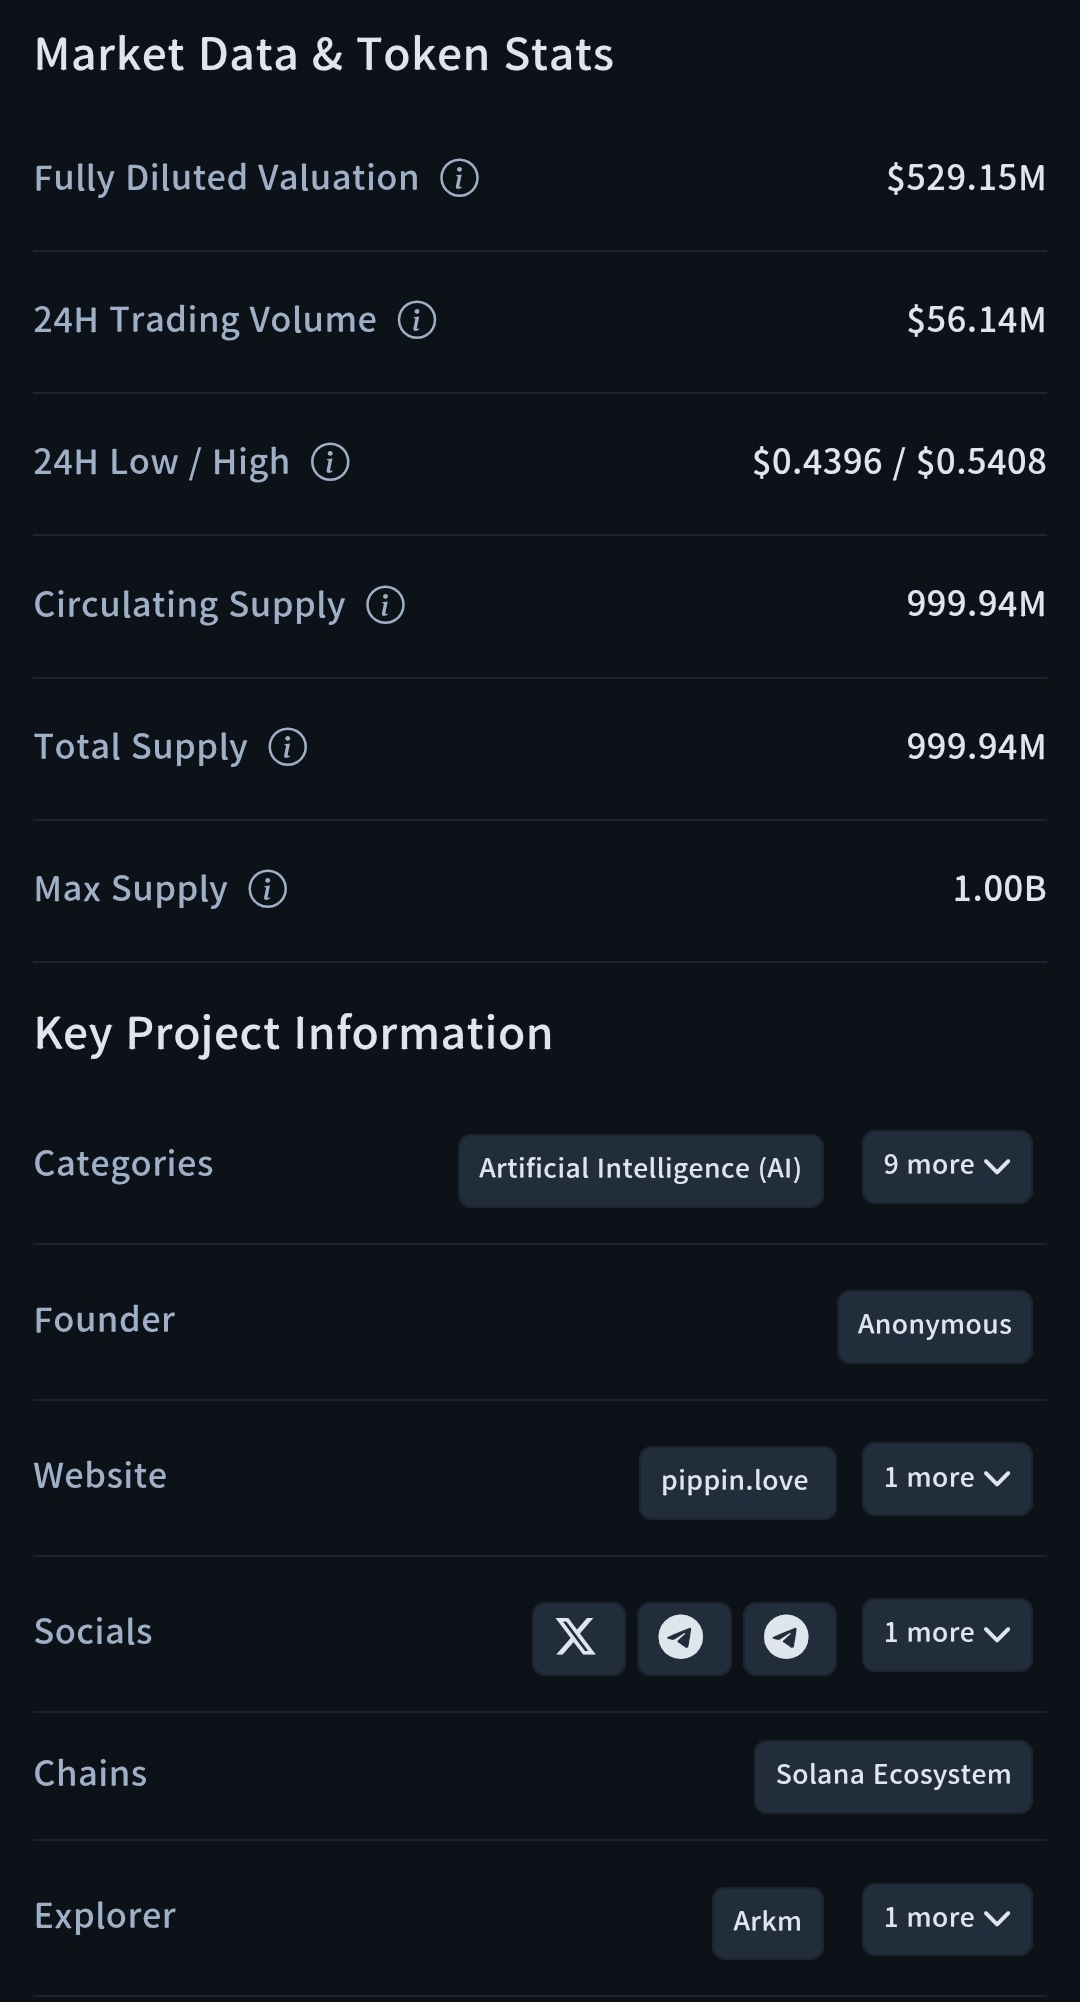Click info icon beside 24H Trading Volume
Screen dimensions: 1080x2002
[417, 320]
